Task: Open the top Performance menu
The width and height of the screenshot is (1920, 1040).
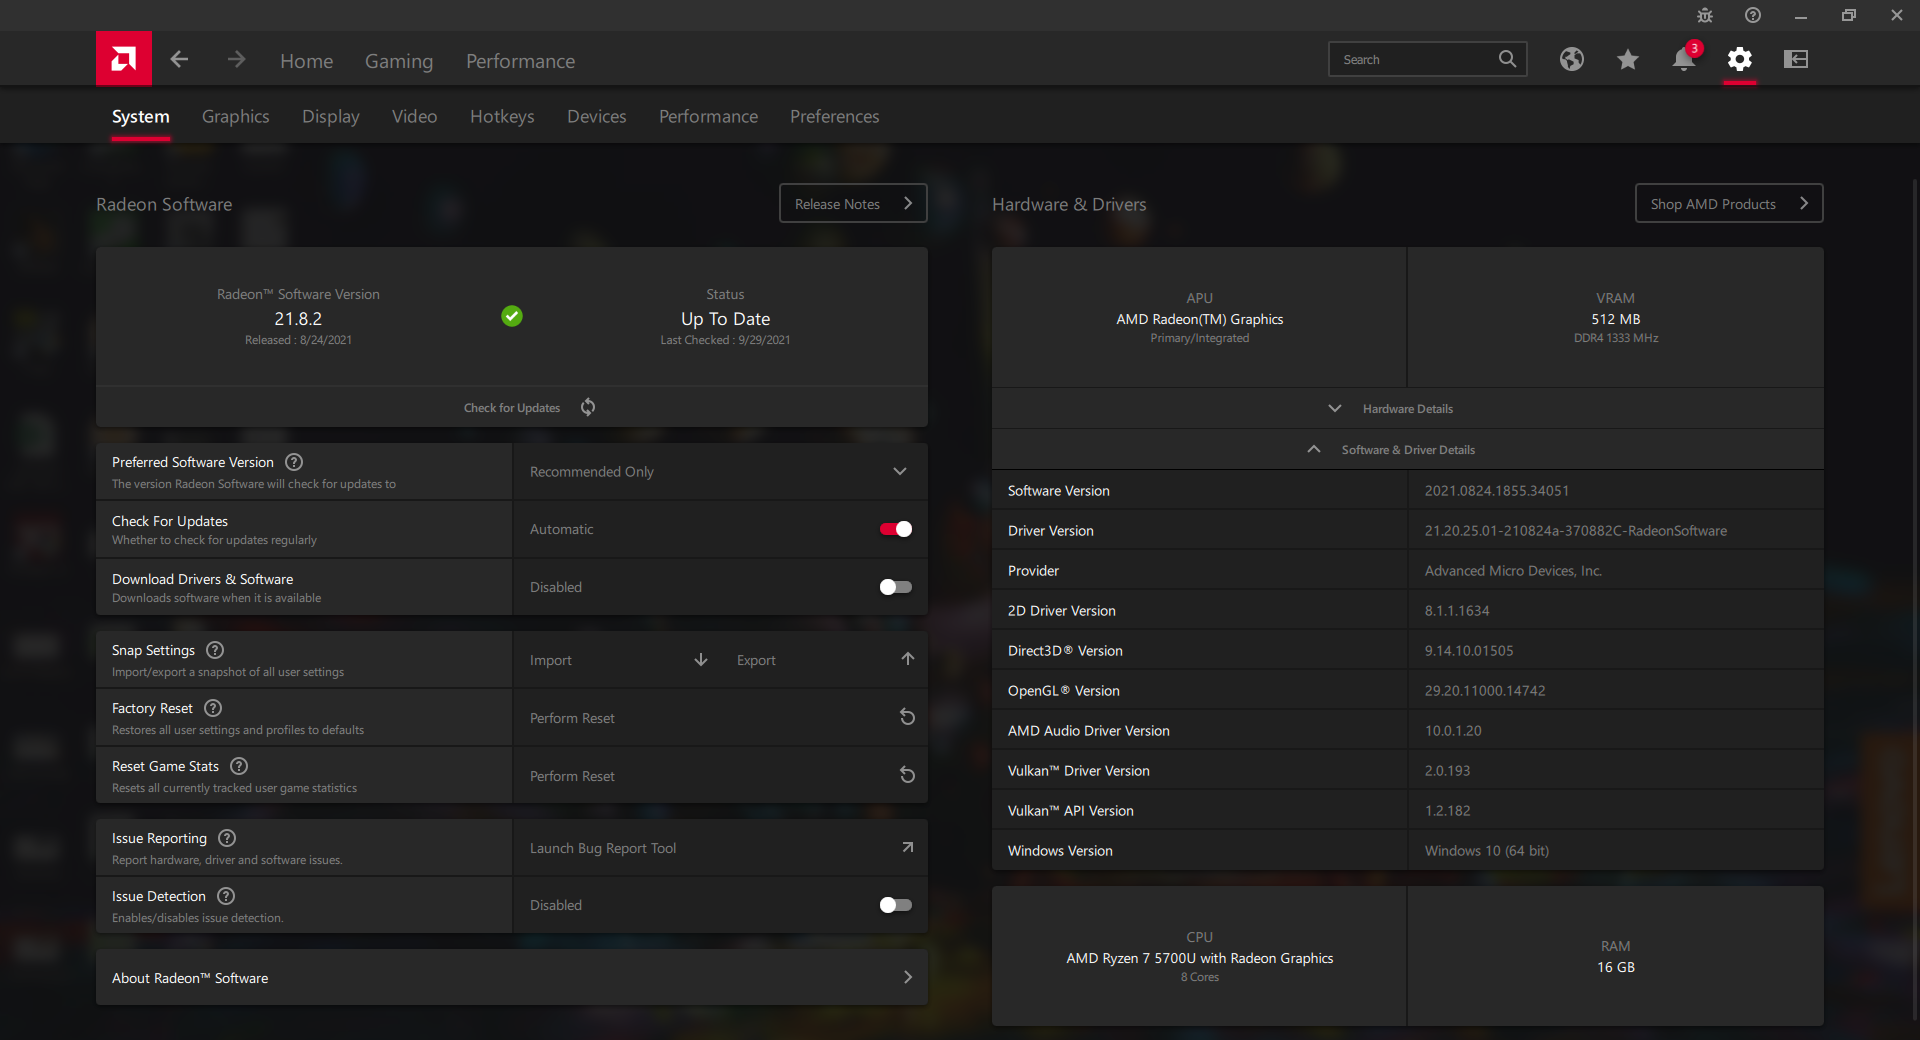Action: pyautogui.click(x=521, y=61)
